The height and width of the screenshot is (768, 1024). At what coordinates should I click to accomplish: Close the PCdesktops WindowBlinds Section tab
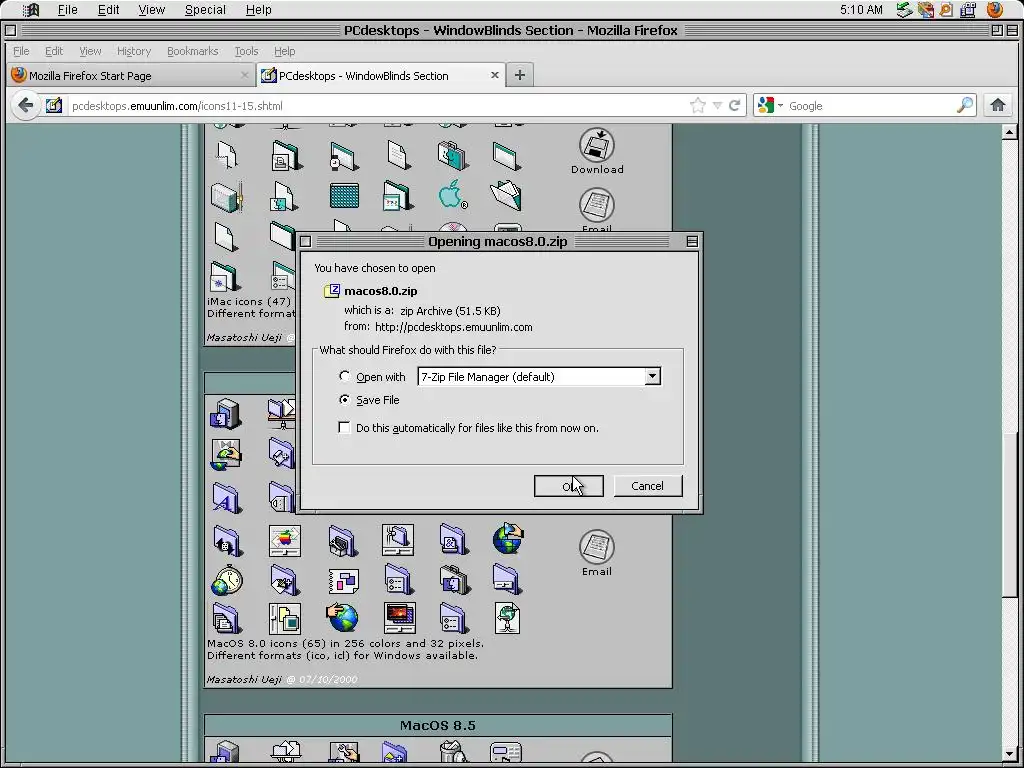pyautogui.click(x=494, y=75)
